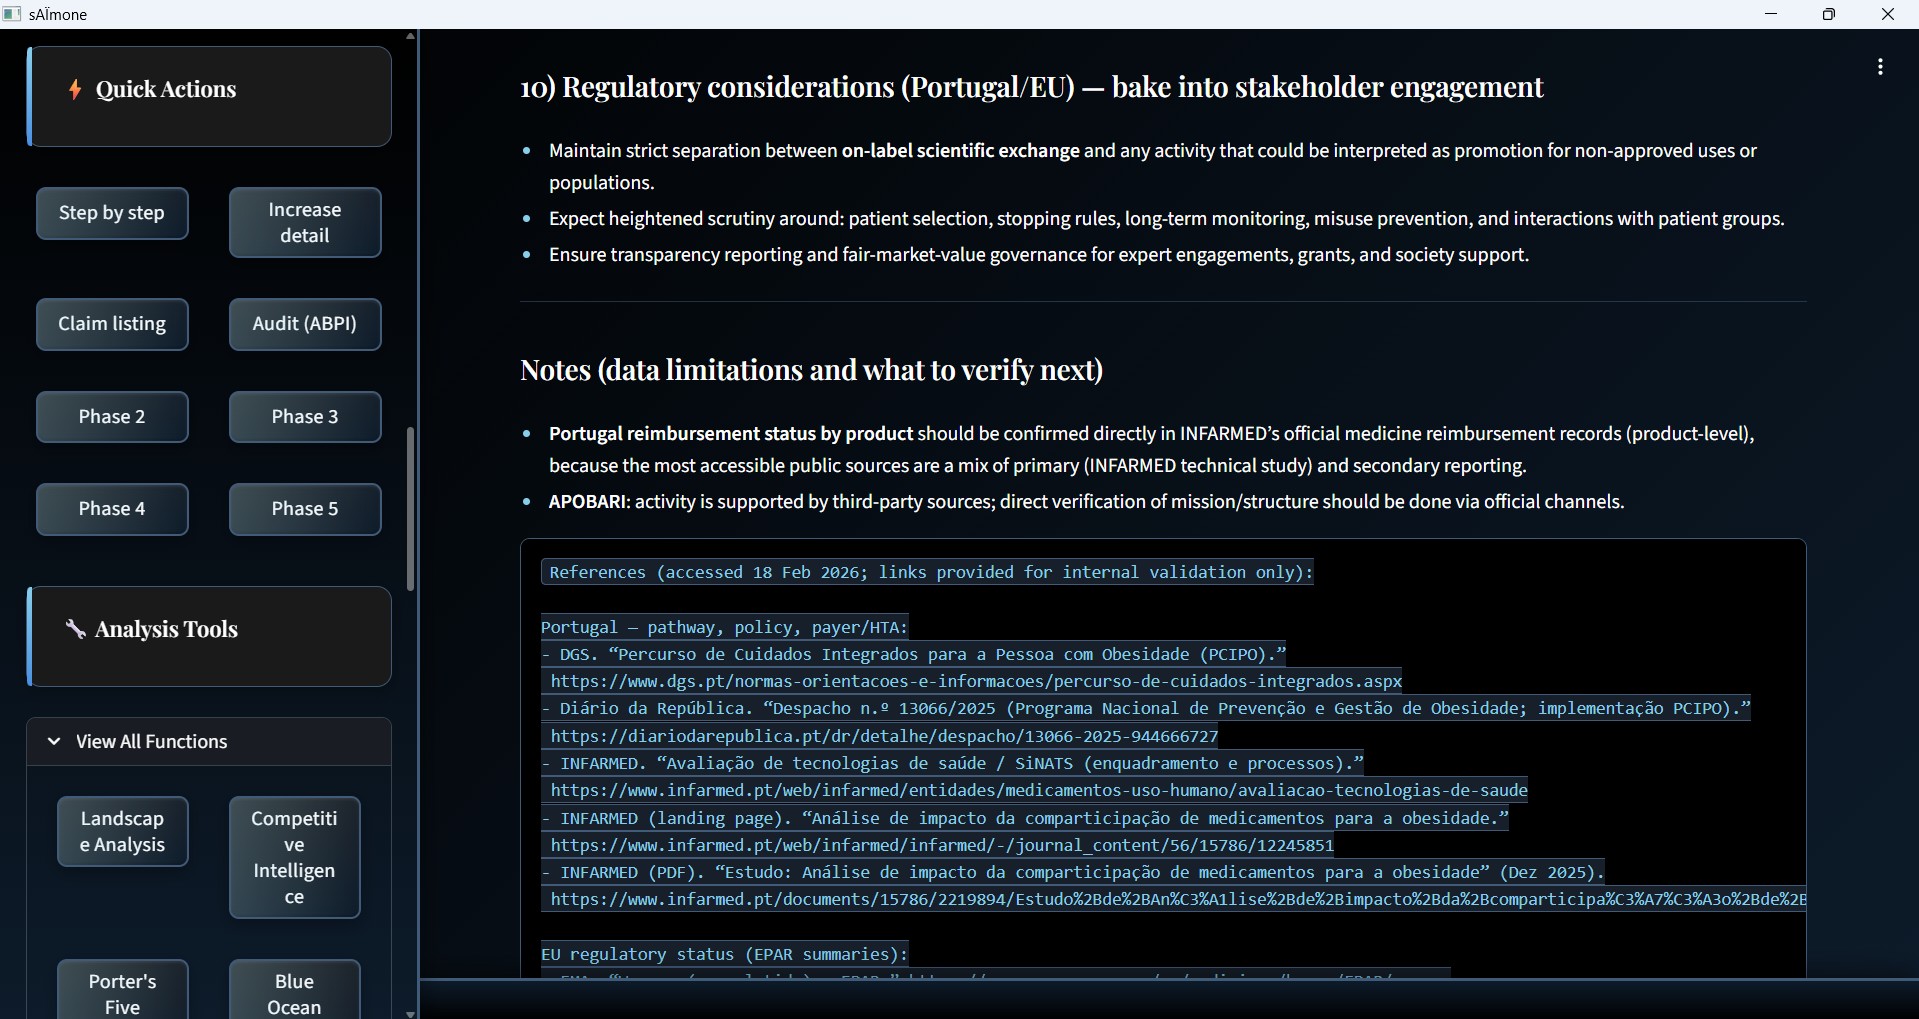
Task: Click the sAImone app icon in title bar
Action: [12, 14]
